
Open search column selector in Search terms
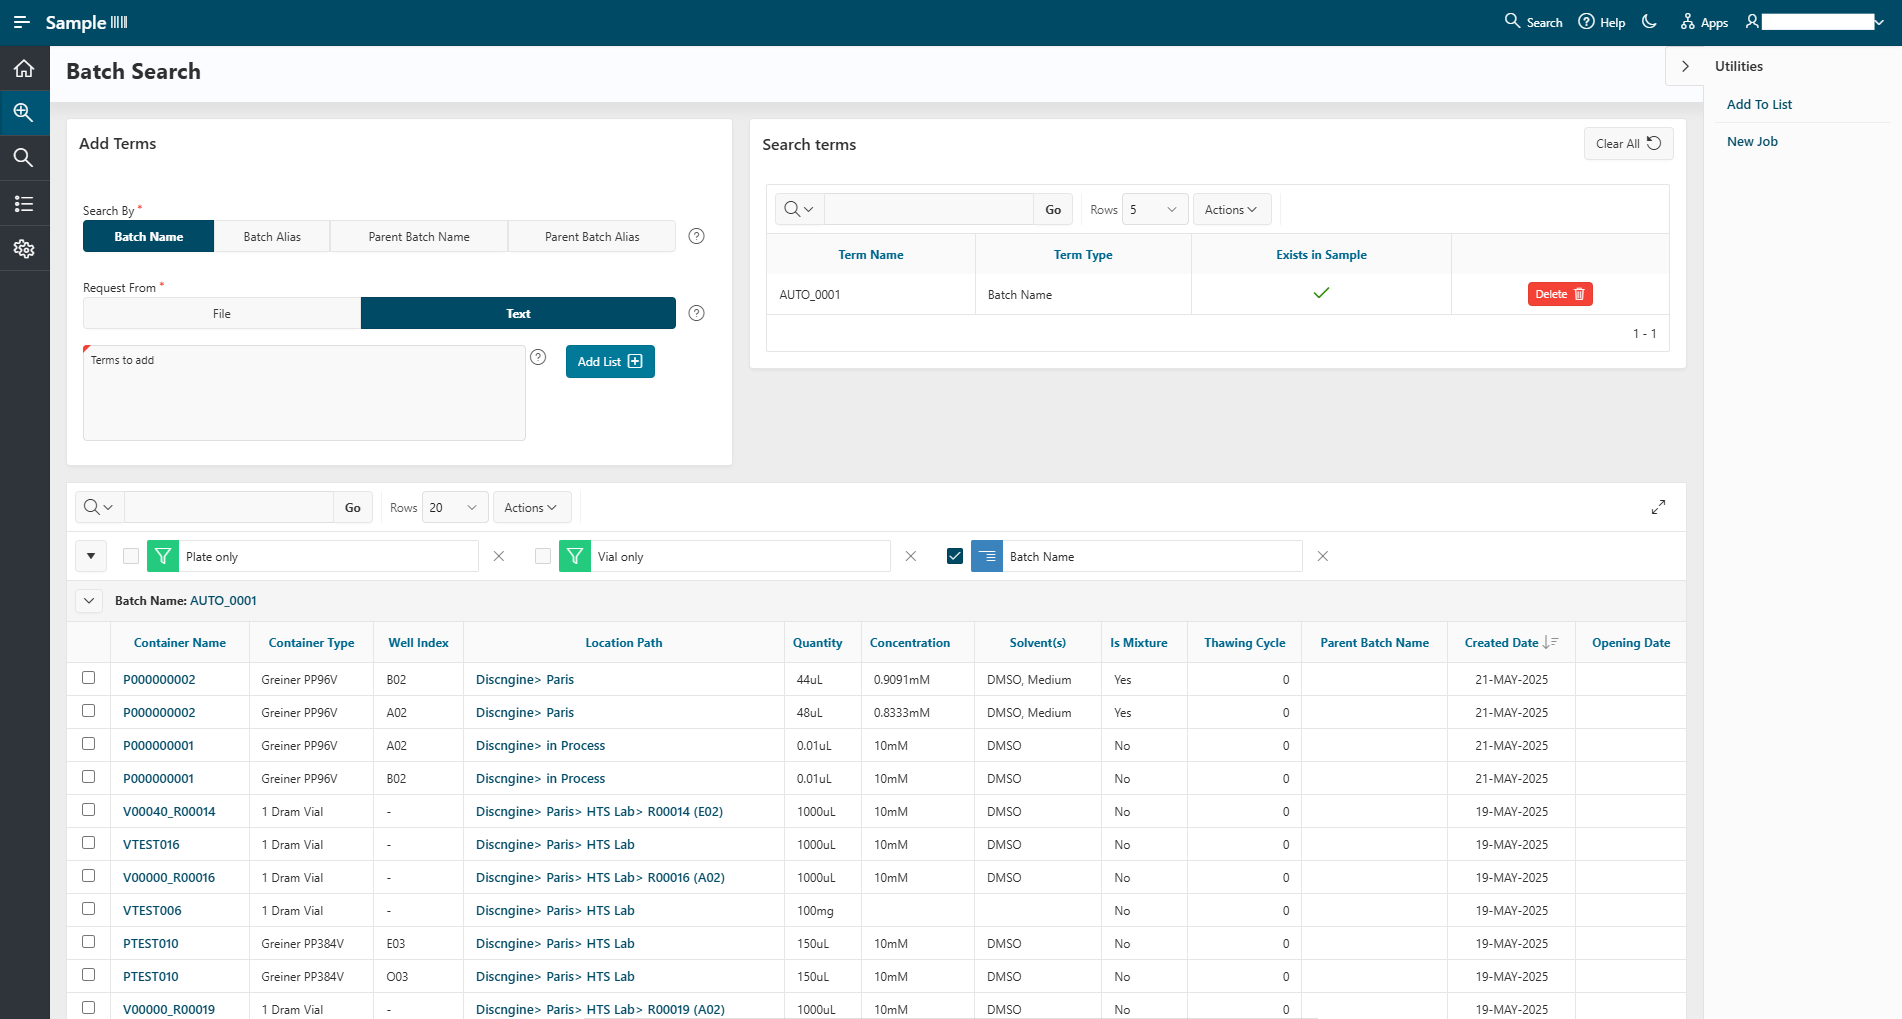click(799, 209)
